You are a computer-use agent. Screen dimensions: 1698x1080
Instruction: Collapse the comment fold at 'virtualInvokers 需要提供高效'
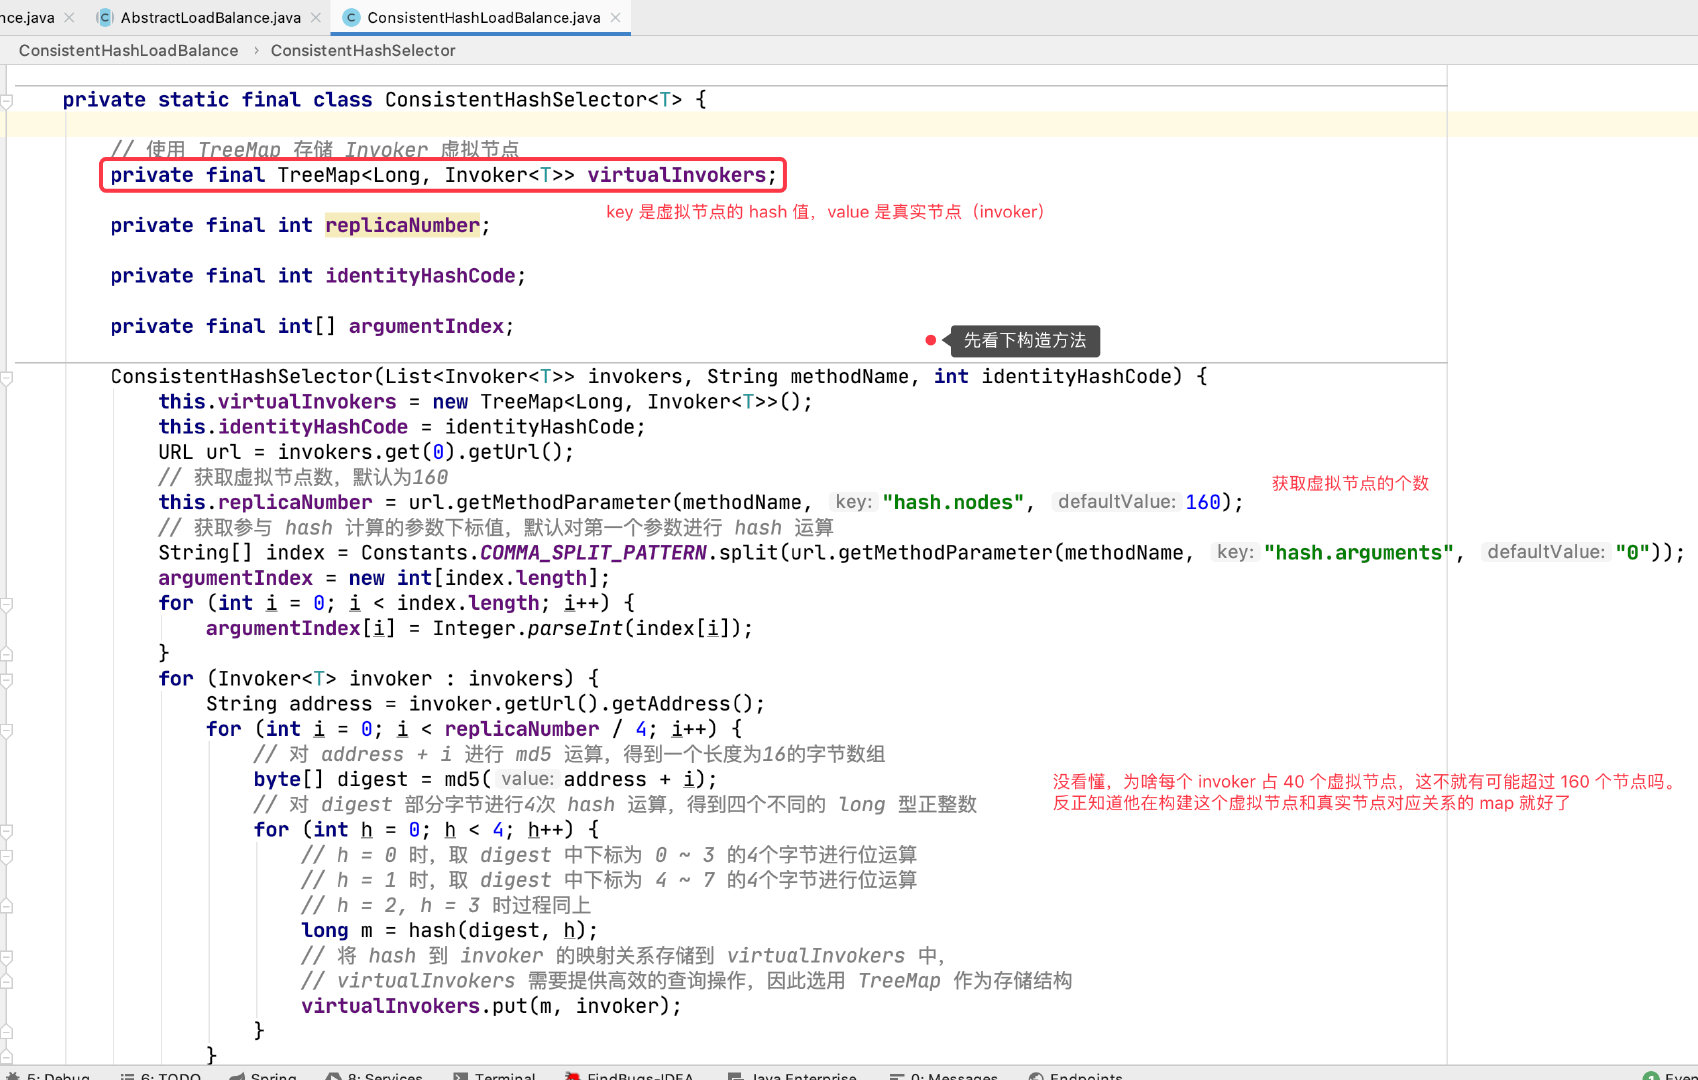click(x=6, y=982)
